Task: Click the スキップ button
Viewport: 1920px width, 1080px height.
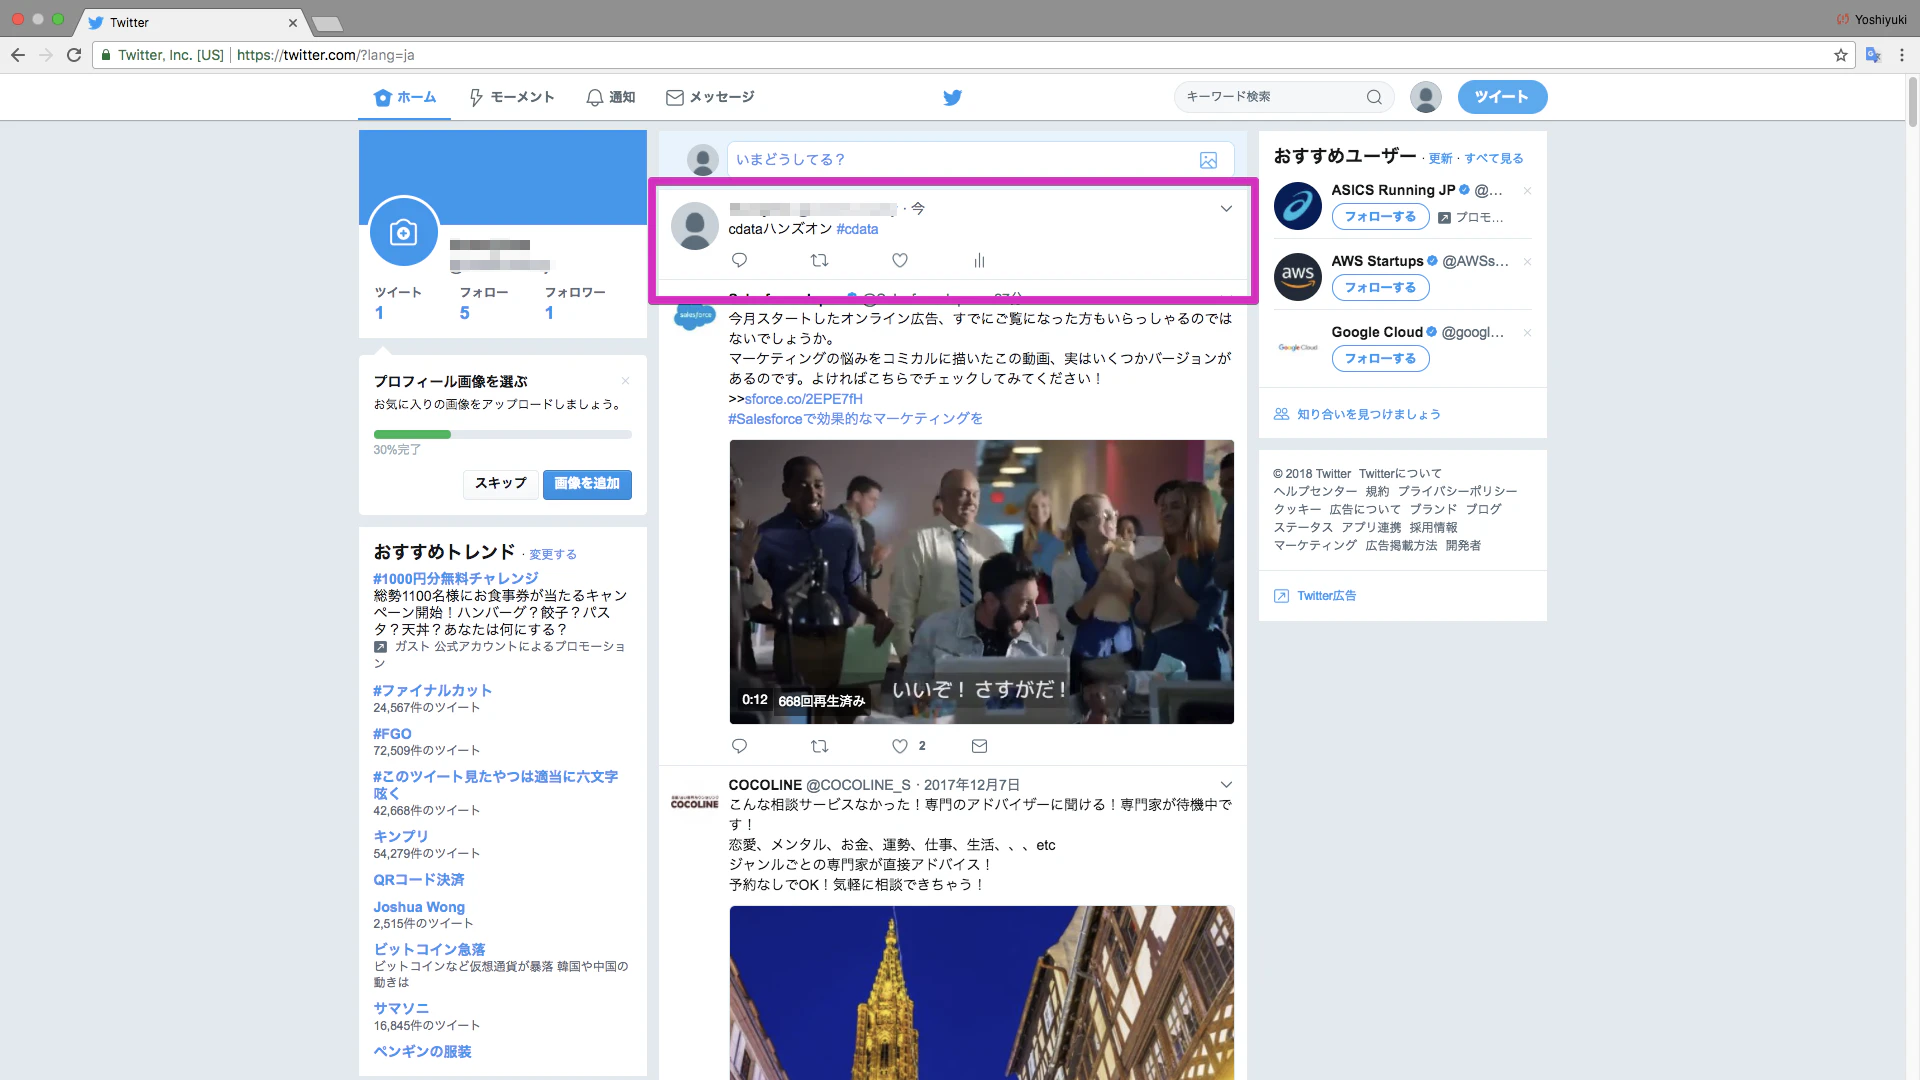Action: [x=500, y=484]
